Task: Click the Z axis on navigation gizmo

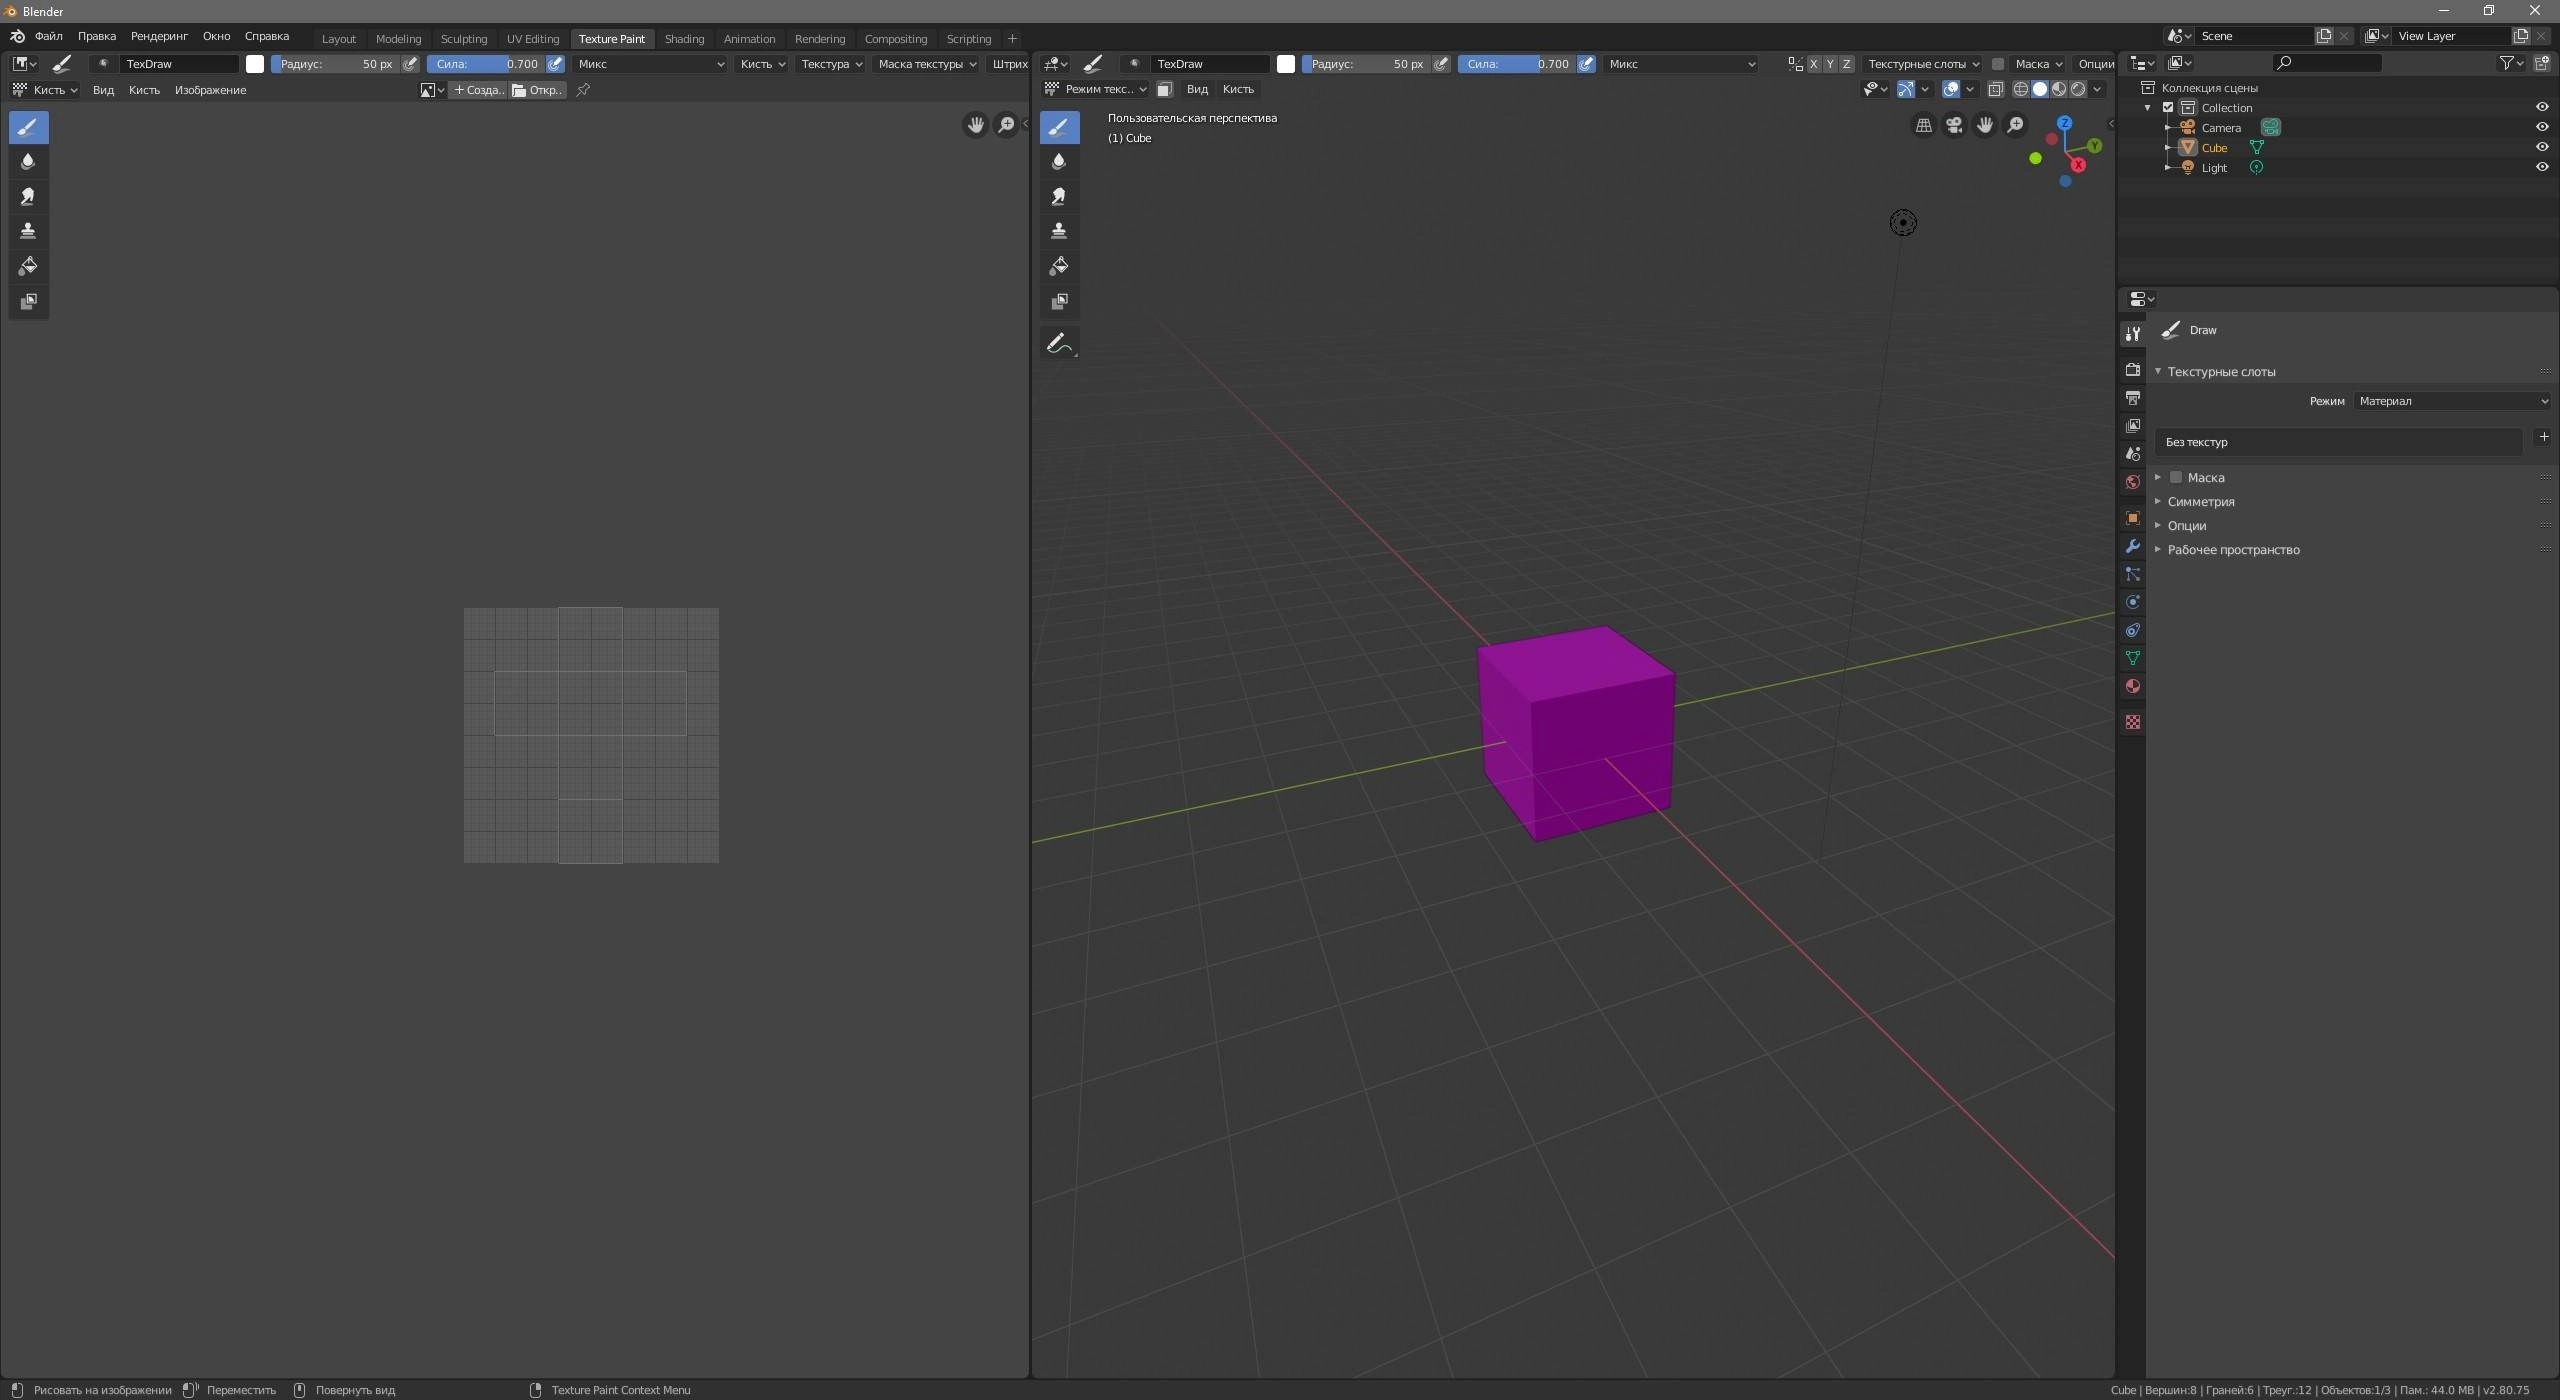Action: tap(2065, 123)
